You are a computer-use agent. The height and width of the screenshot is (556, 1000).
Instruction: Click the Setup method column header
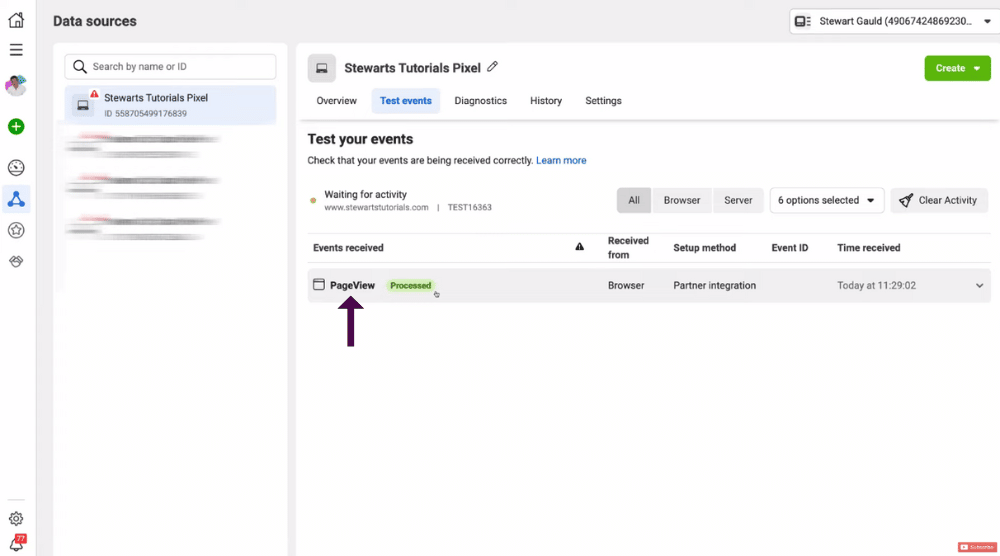[704, 247]
